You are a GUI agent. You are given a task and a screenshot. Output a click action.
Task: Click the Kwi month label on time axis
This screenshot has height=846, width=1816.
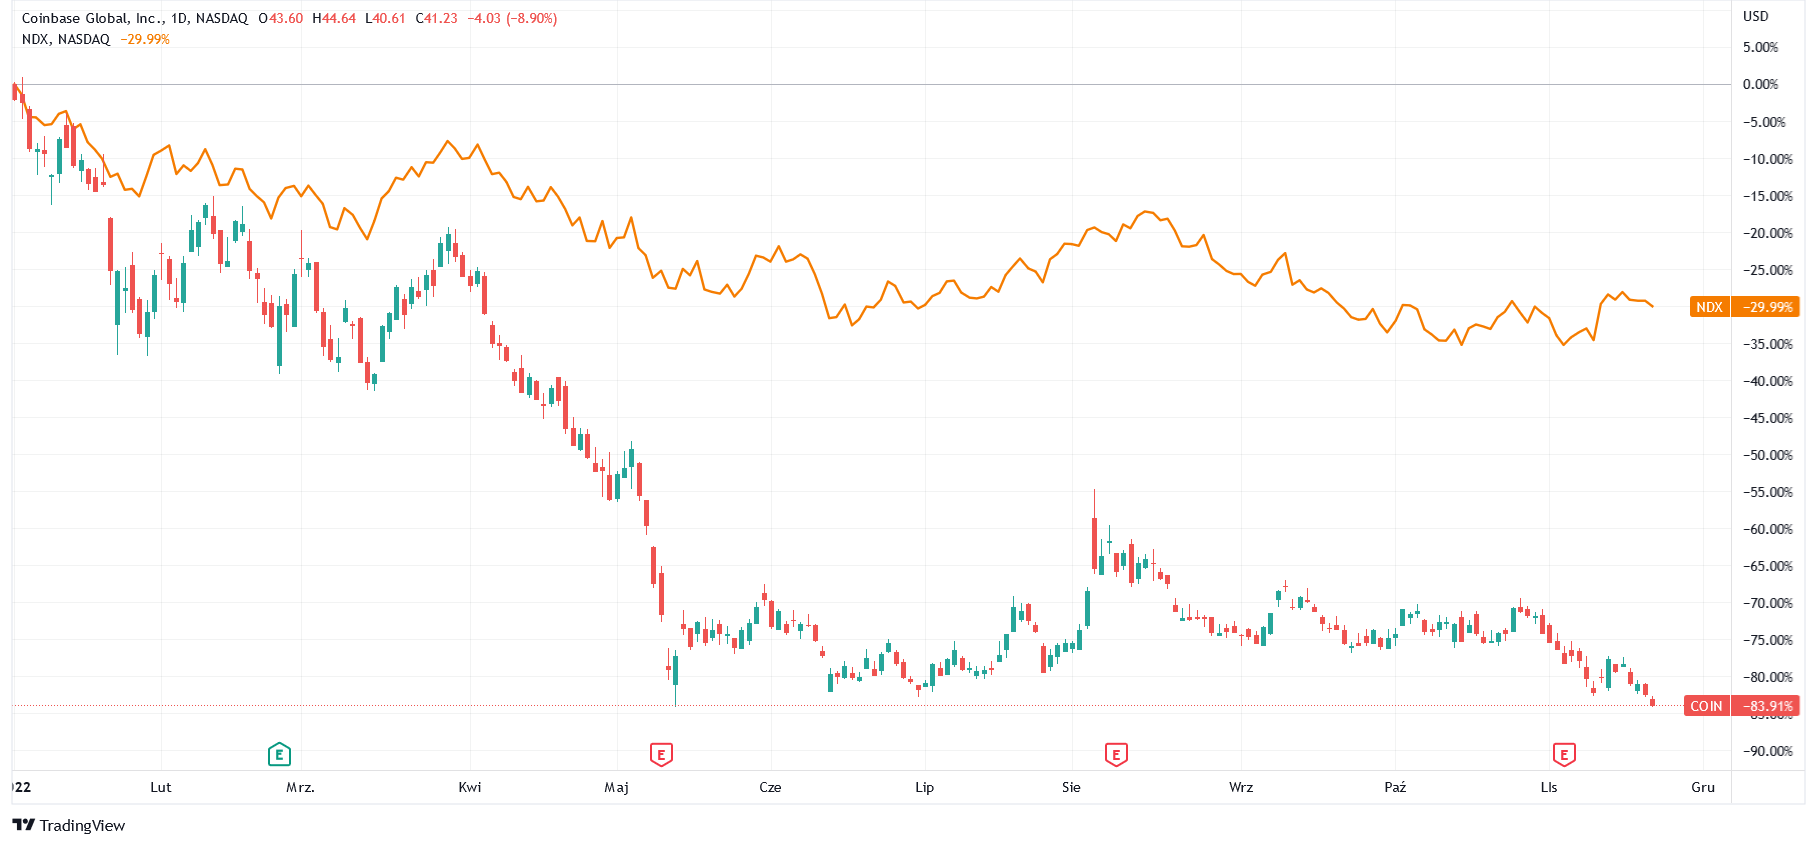tap(470, 787)
